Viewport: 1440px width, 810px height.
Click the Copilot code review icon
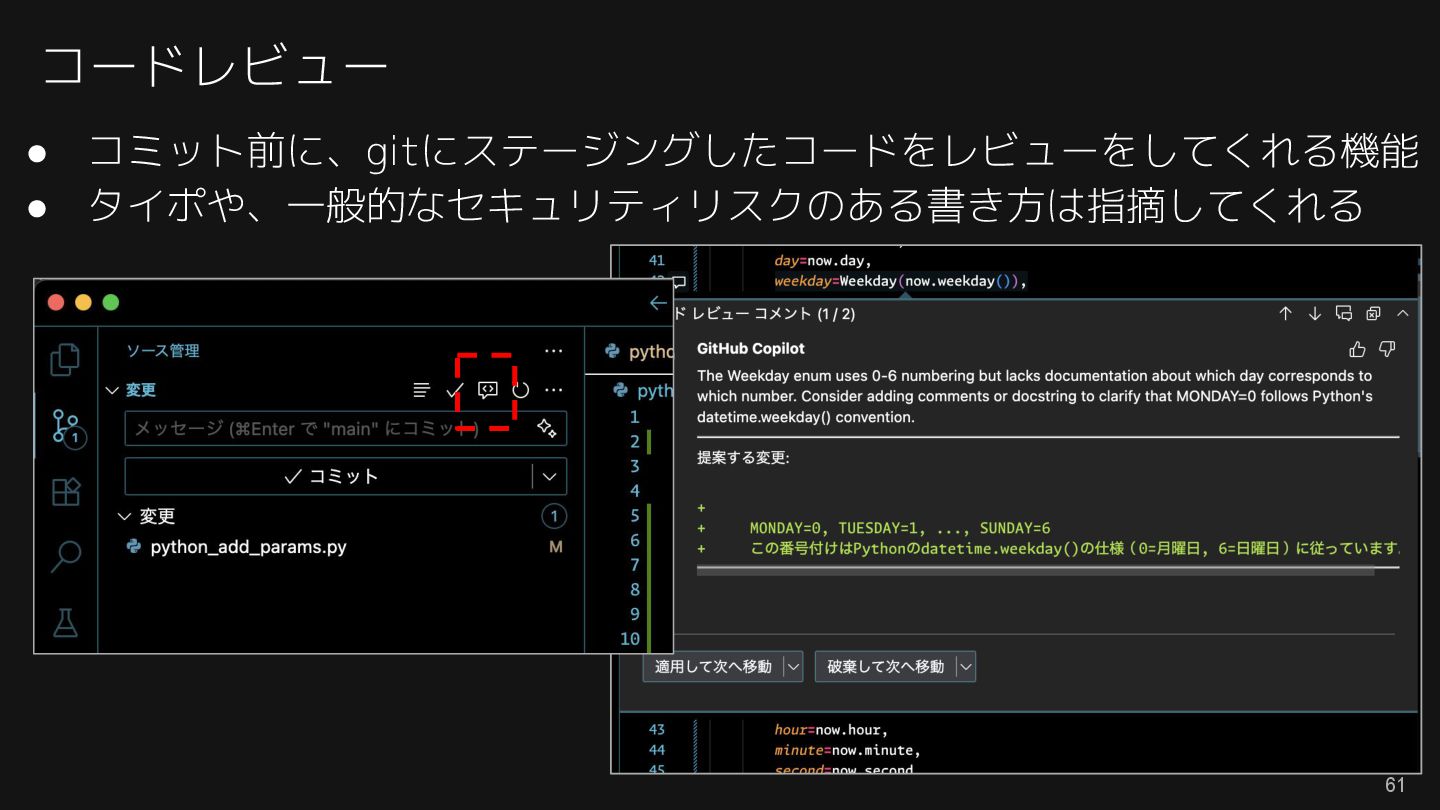coord(487,390)
